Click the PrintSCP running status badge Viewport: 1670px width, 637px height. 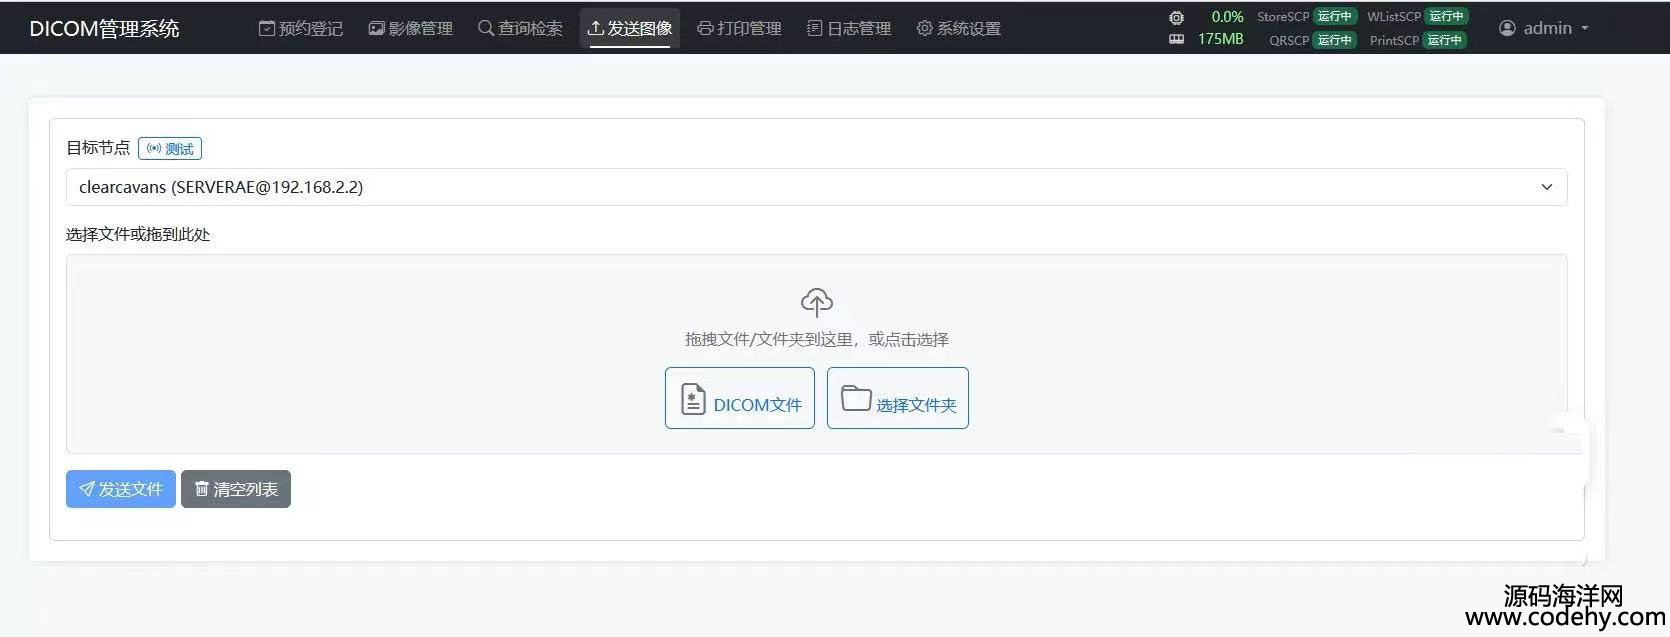click(1444, 40)
